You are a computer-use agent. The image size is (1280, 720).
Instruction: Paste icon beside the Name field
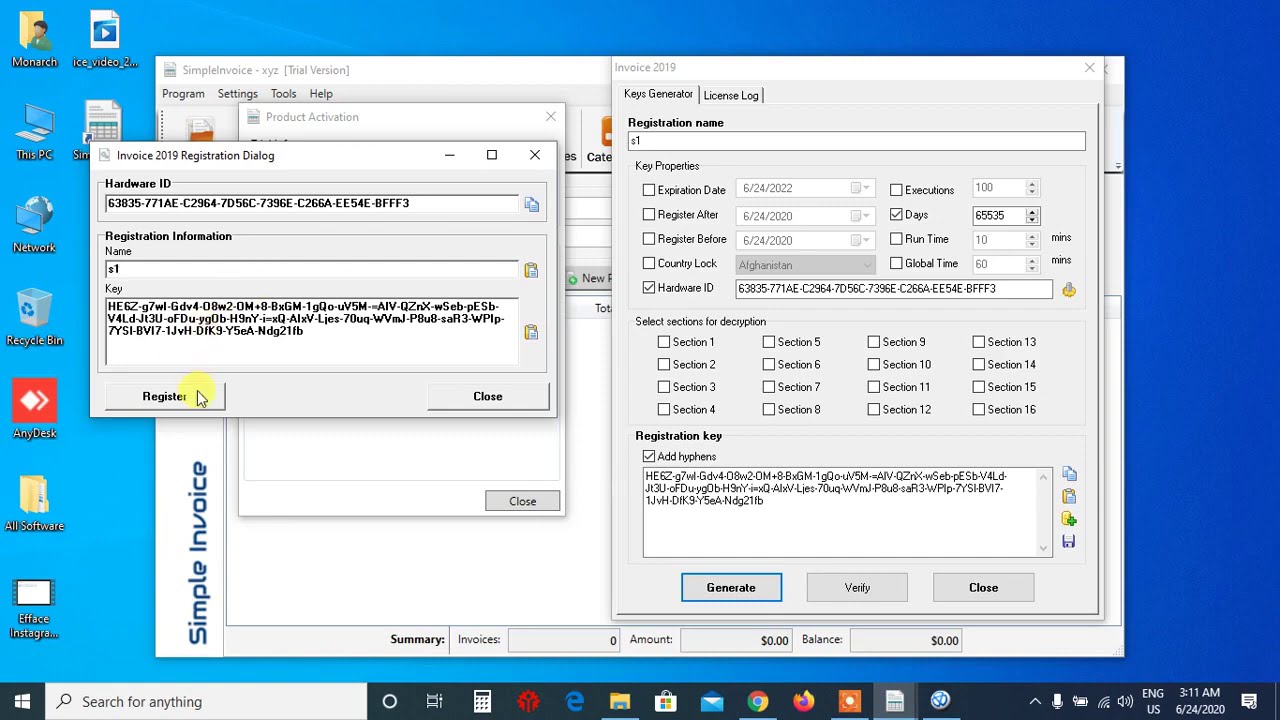pos(531,270)
